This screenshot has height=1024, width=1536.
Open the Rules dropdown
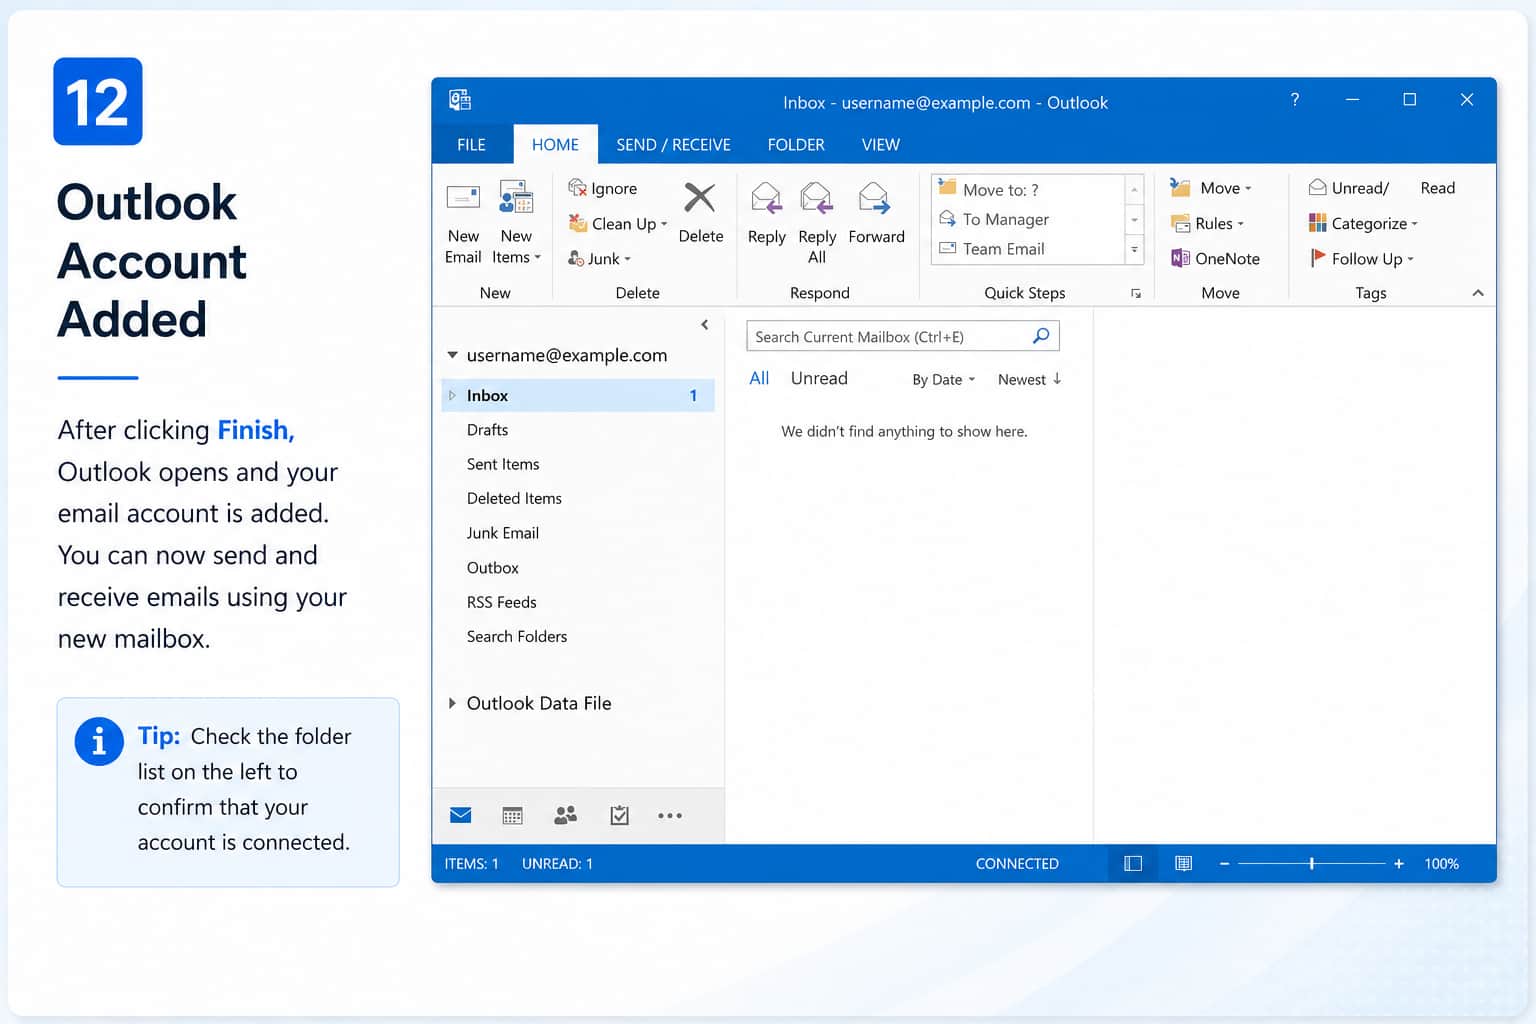[x=1207, y=223]
